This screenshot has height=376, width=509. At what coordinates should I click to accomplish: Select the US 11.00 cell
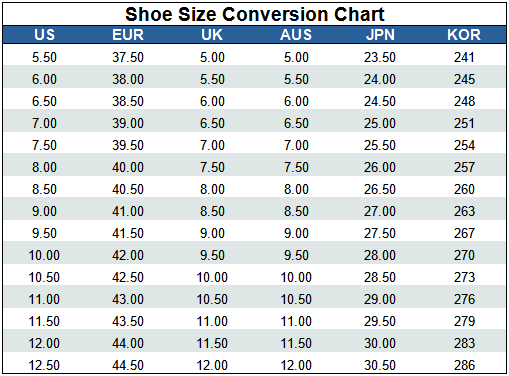click(44, 299)
